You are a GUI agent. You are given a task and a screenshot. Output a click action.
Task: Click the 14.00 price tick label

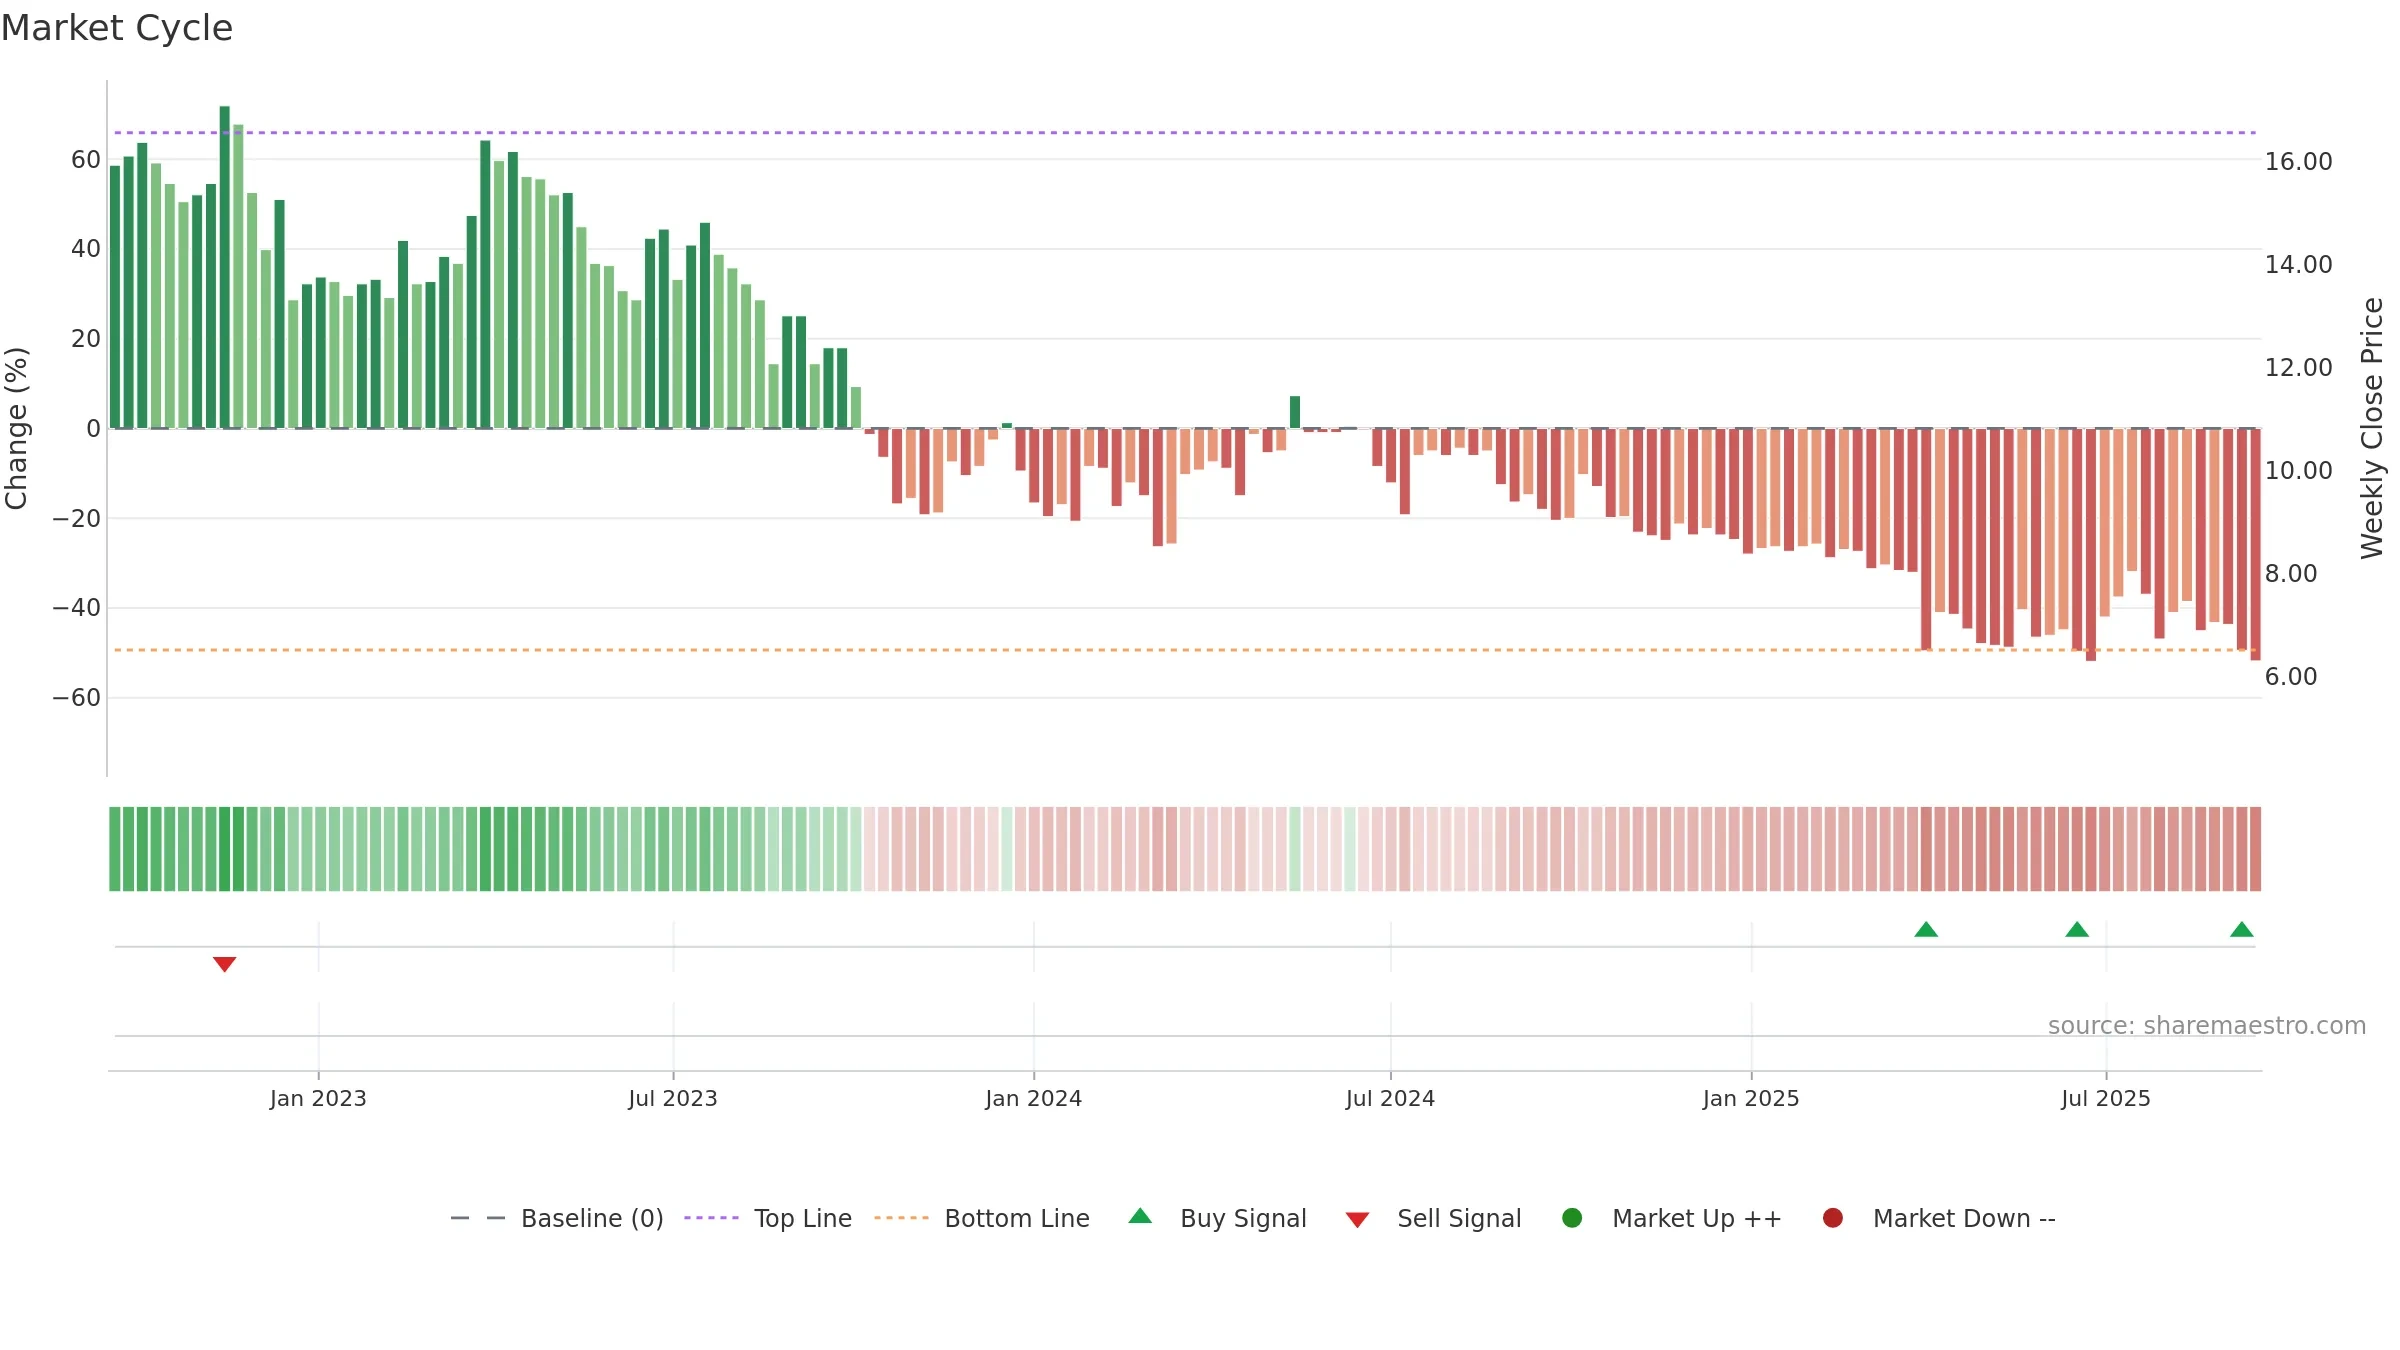click(x=2298, y=265)
